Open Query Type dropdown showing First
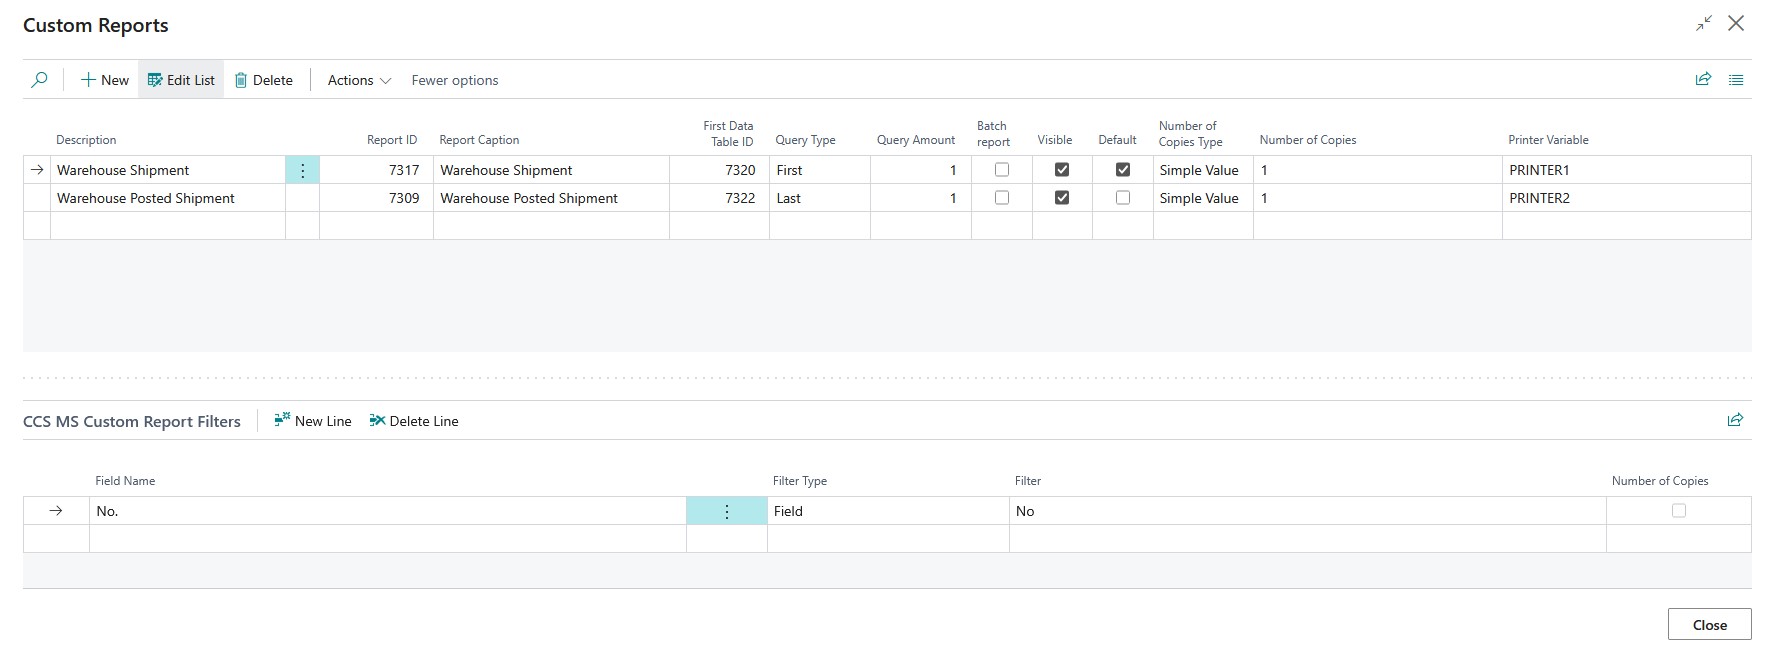1766x651 pixels. click(819, 170)
